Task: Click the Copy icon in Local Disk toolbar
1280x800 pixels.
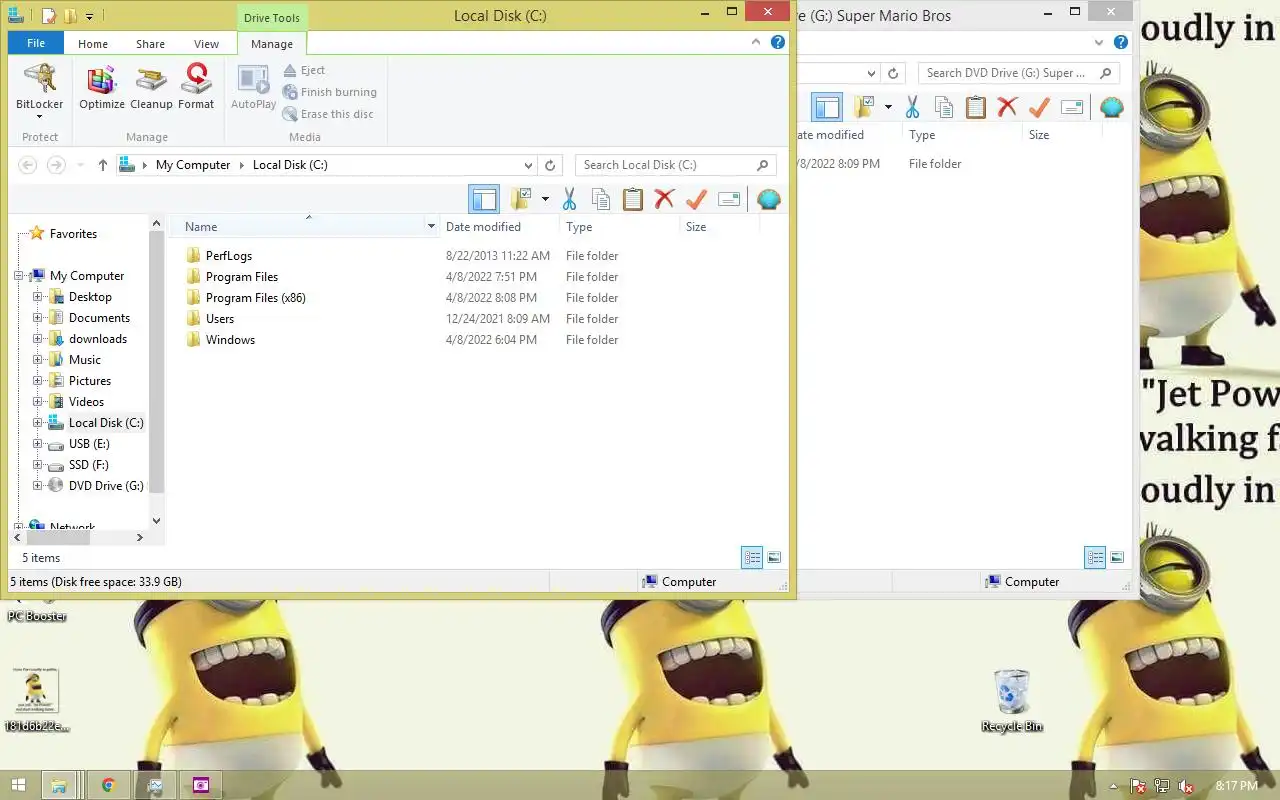Action: [x=601, y=199]
